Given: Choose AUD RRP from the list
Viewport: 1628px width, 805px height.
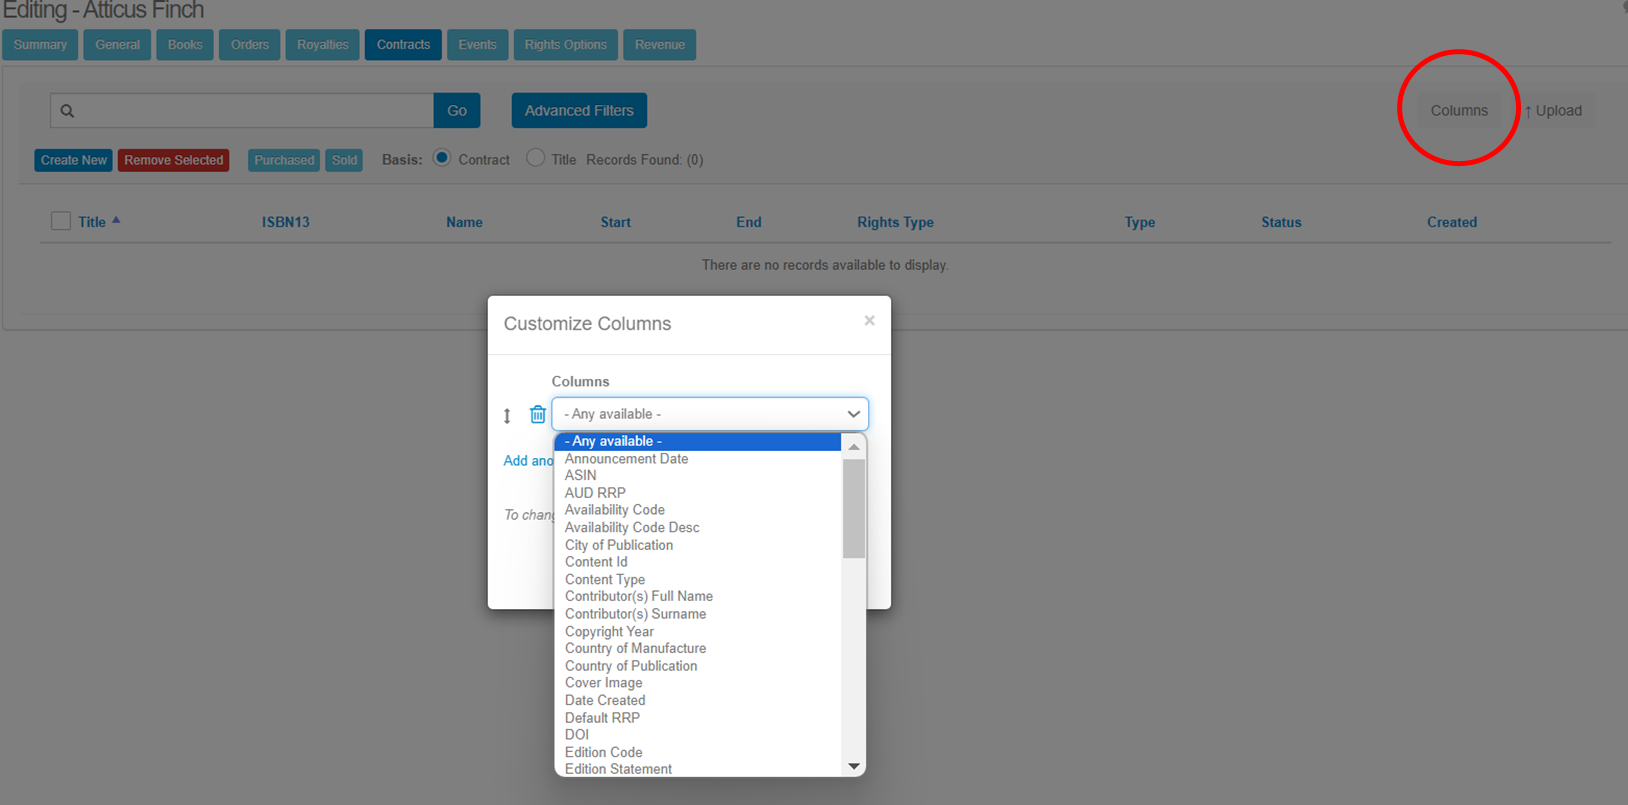Looking at the screenshot, I should click(698, 493).
